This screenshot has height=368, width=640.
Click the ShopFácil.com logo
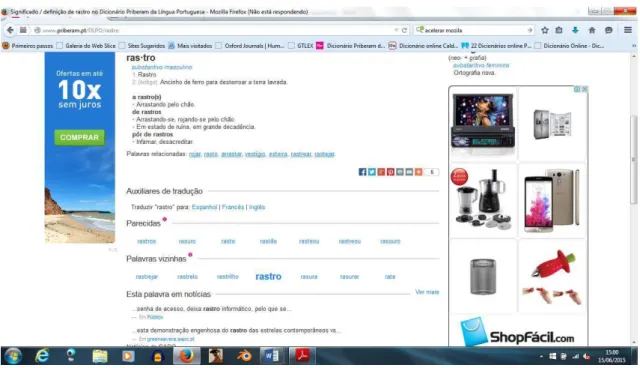[518, 333]
